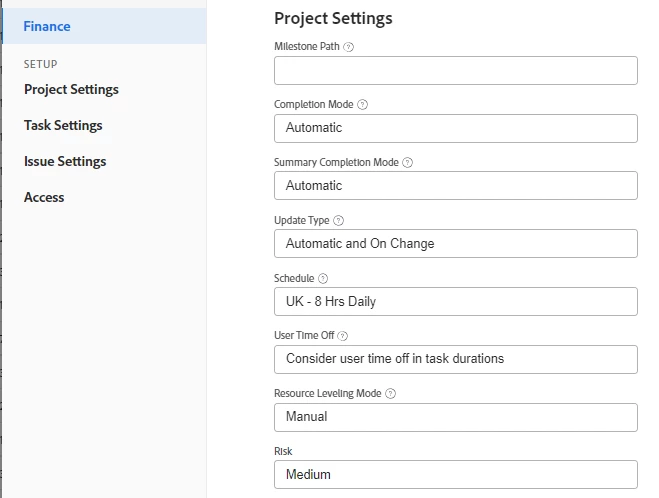Screen dimensions: 659x498
Task: Click help icon next to Milestone Path
Action: pos(349,47)
